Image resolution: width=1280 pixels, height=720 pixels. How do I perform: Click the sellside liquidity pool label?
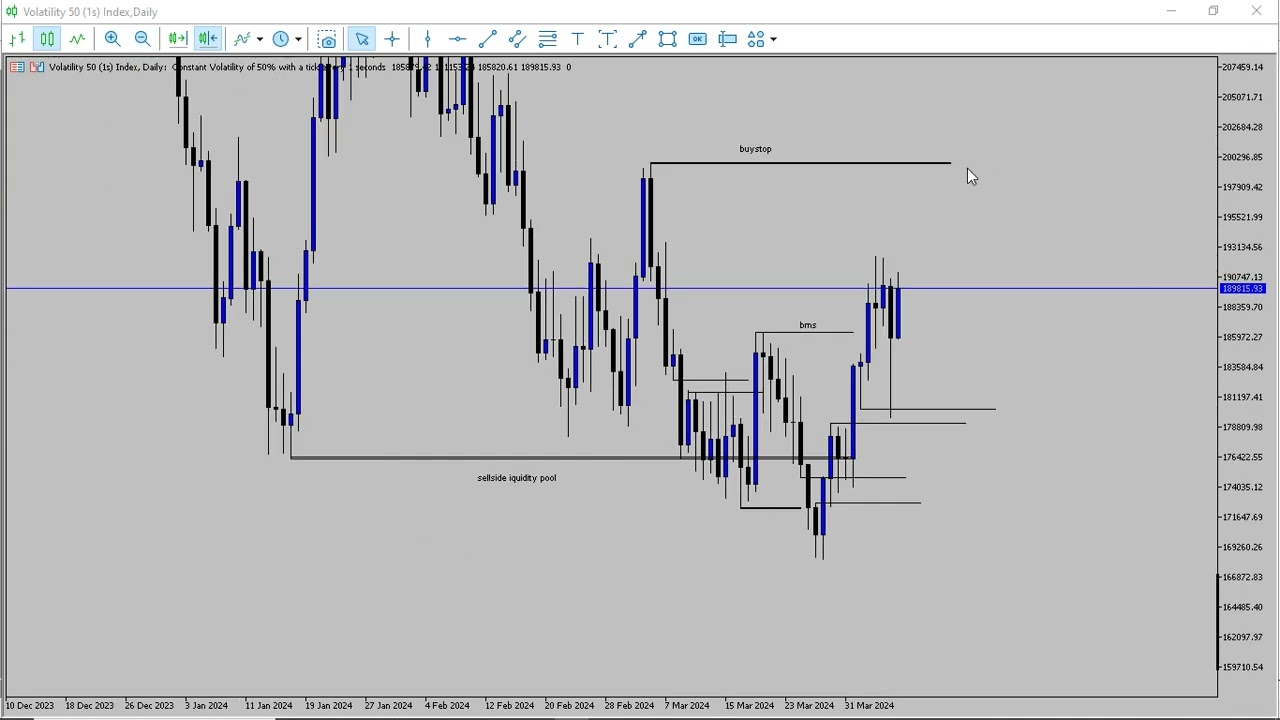tap(517, 478)
